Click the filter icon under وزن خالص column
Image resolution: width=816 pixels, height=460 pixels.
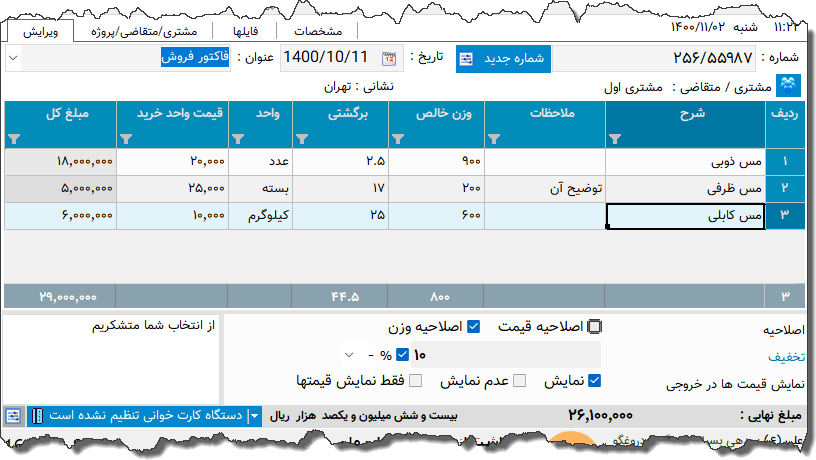[398, 139]
